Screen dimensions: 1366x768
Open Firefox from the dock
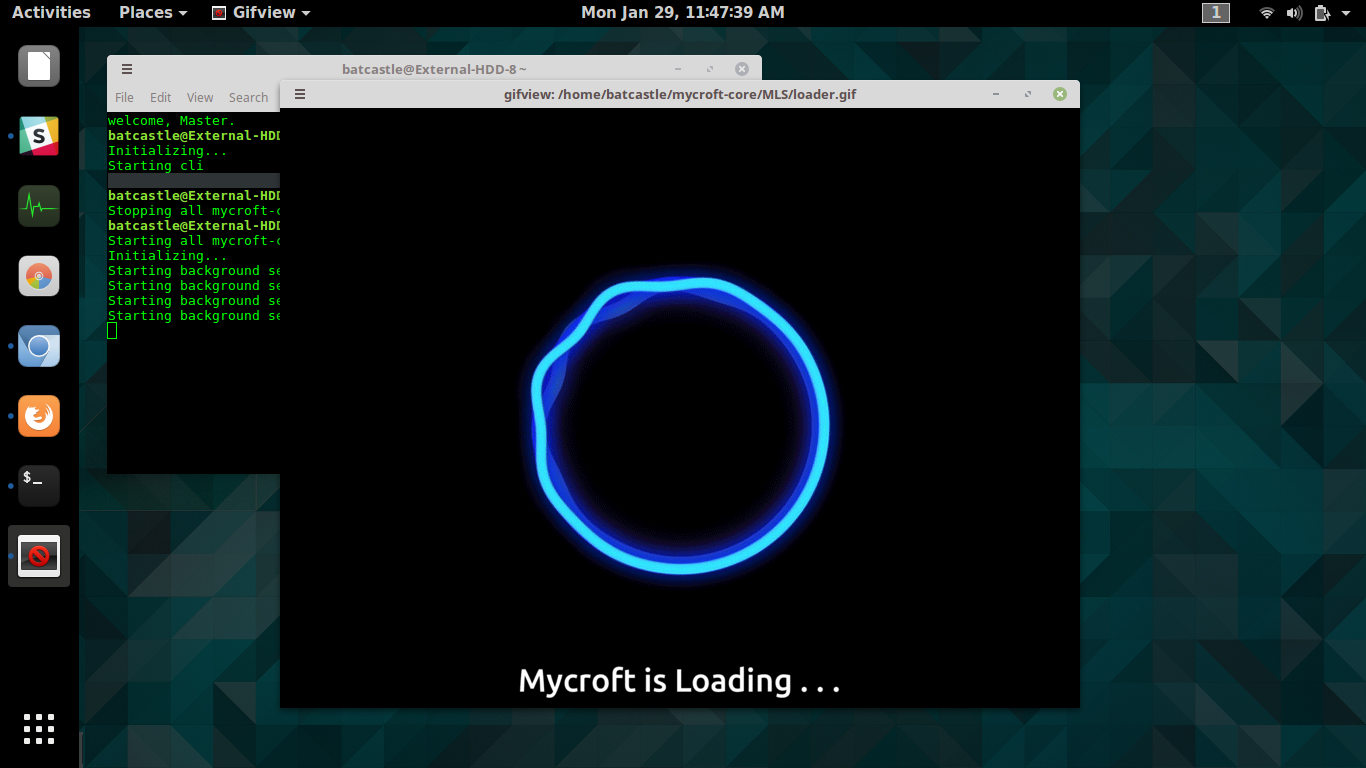[x=39, y=416]
